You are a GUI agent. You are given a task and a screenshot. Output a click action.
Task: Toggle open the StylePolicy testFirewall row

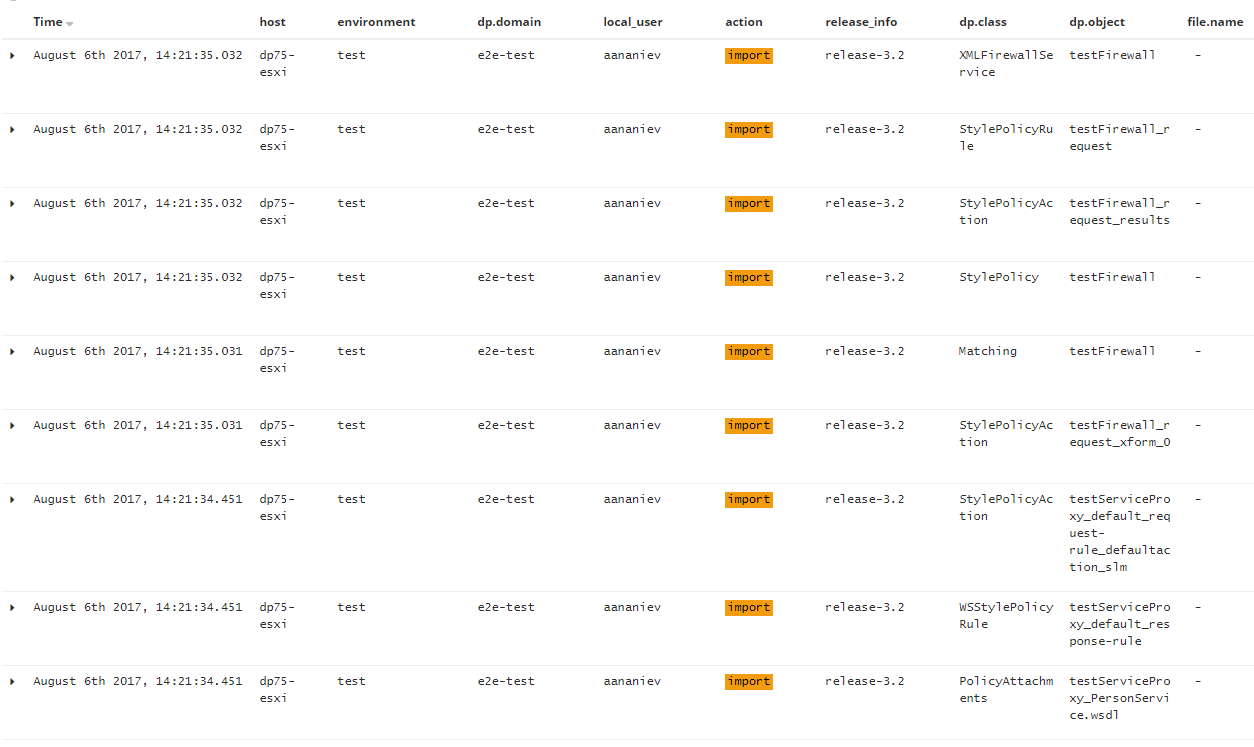12,278
